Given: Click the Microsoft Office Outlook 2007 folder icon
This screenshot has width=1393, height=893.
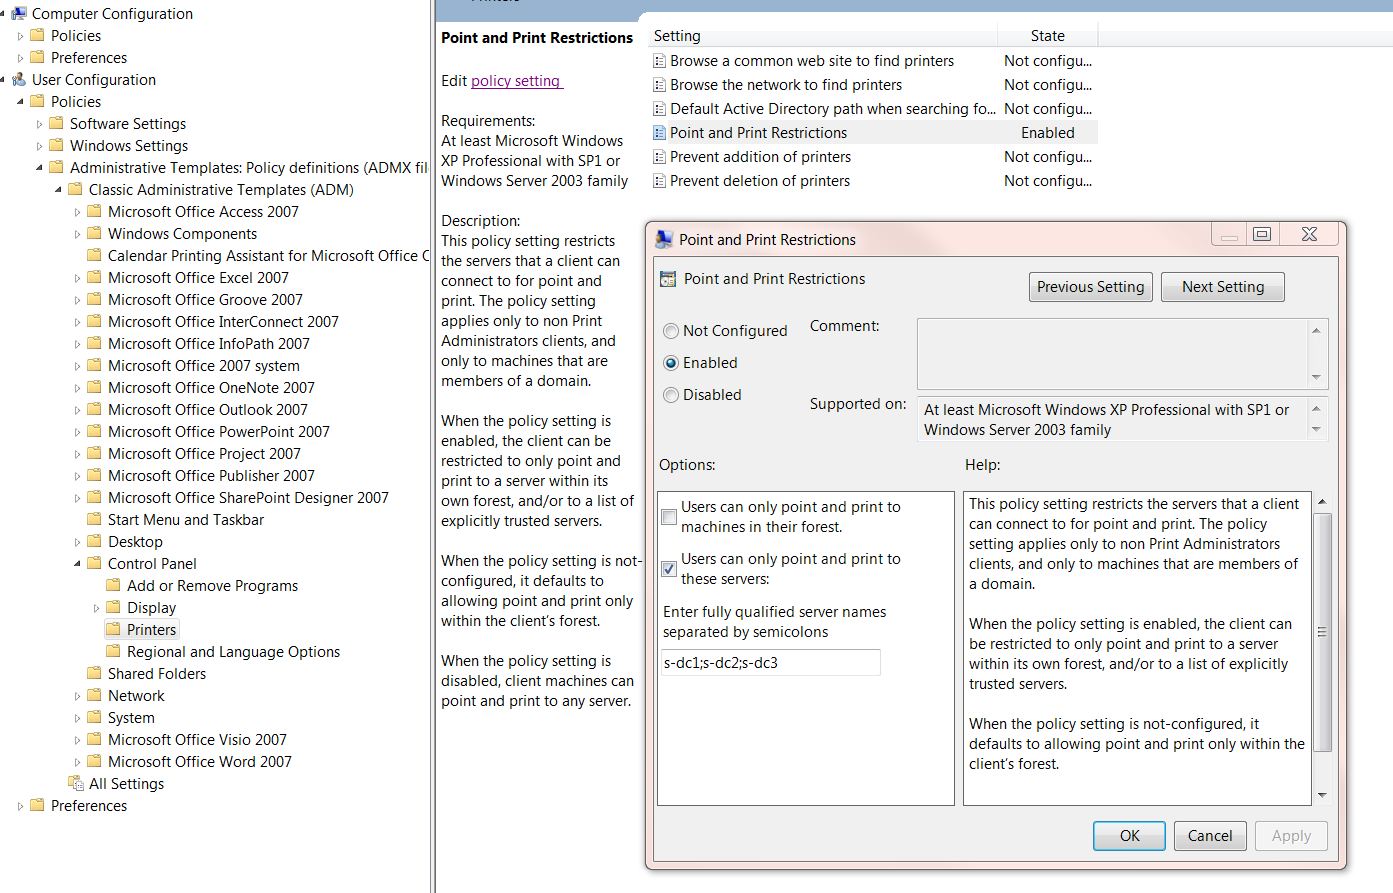Looking at the screenshot, I should pos(95,410).
